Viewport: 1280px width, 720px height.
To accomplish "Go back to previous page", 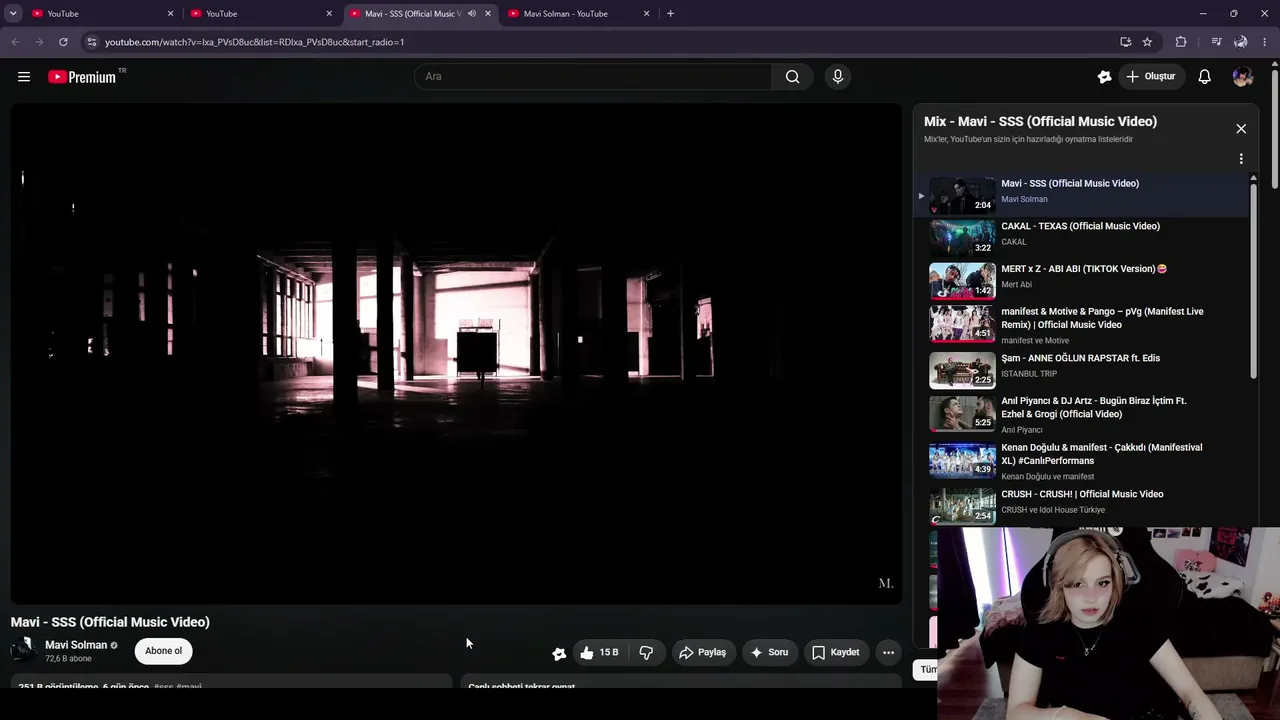I will point(15,42).
